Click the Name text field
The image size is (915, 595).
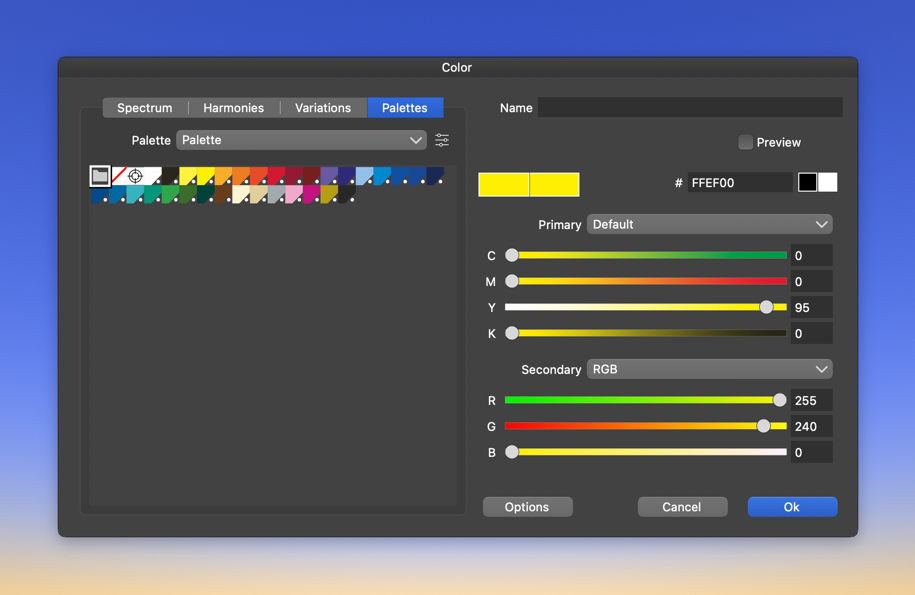[689, 108]
